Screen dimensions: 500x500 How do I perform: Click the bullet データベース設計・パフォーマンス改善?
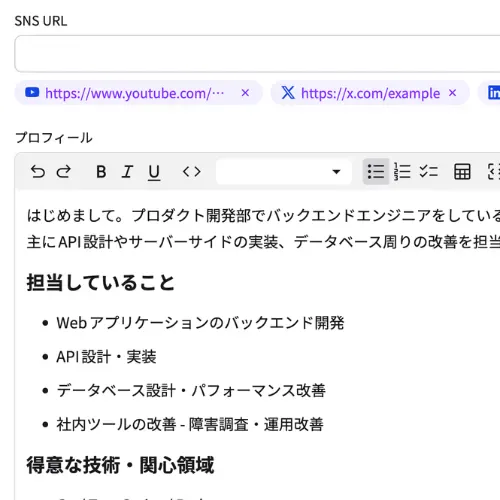pyautogui.click(x=191, y=390)
